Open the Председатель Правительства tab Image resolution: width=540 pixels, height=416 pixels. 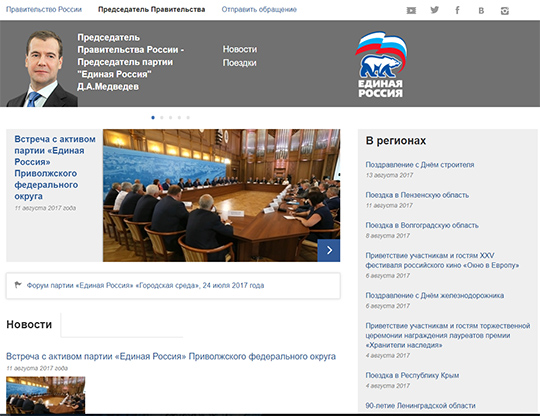152,9
